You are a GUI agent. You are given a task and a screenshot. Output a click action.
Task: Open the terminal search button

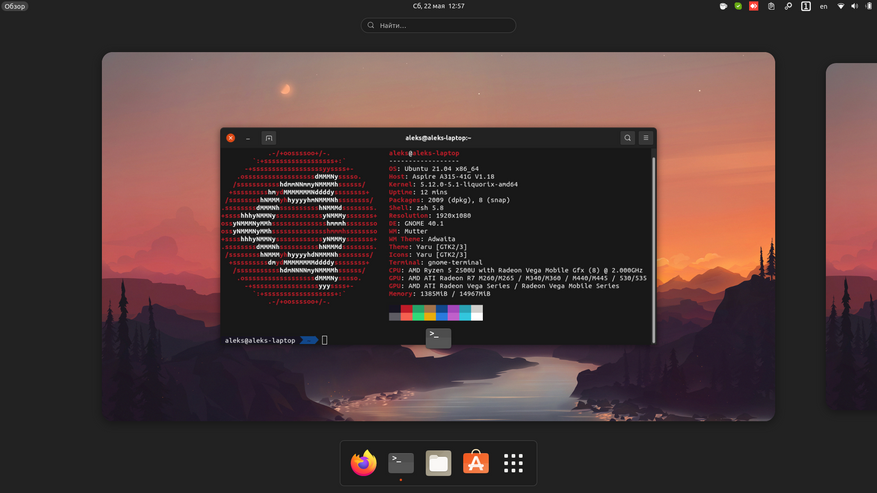coord(628,138)
